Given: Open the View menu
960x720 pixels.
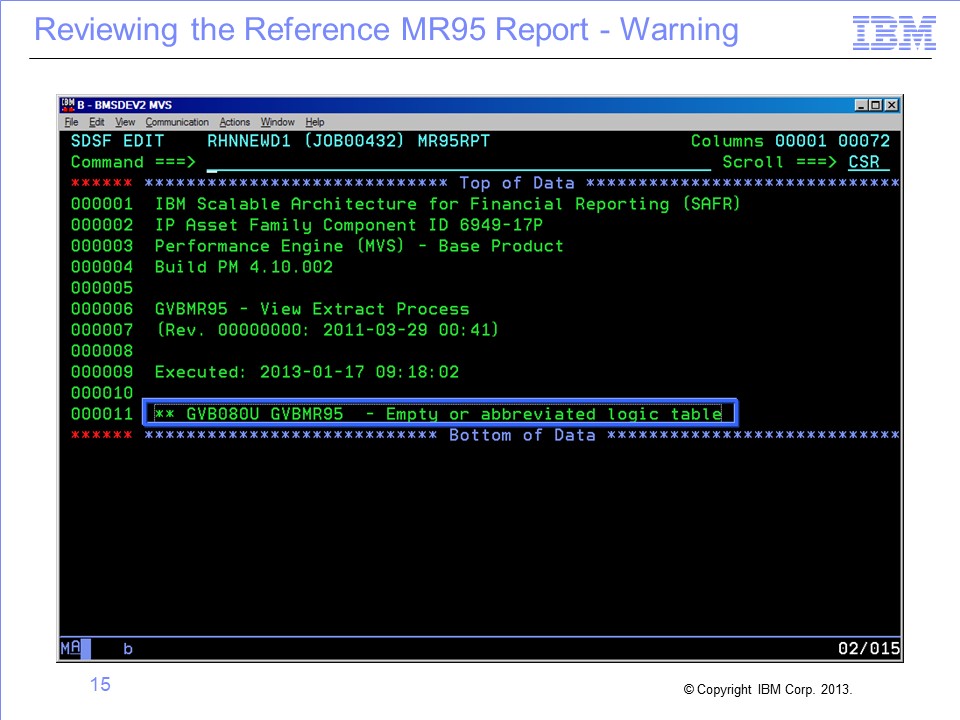Looking at the screenshot, I should (125, 122).
